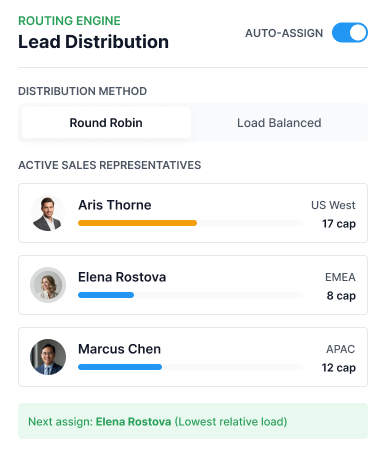Viewport: 390px width, 454px height.
Task: Select the Elena Rostova card name
Action: tap(122, 277)
